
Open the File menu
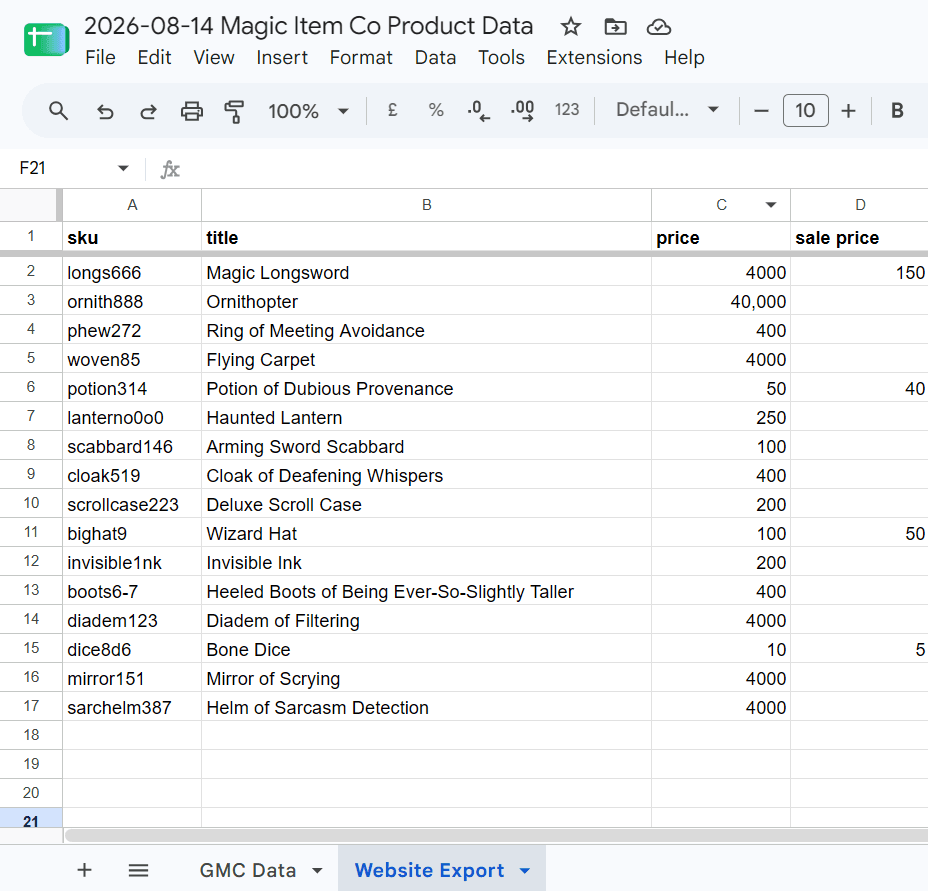click(x=100, y=57)
